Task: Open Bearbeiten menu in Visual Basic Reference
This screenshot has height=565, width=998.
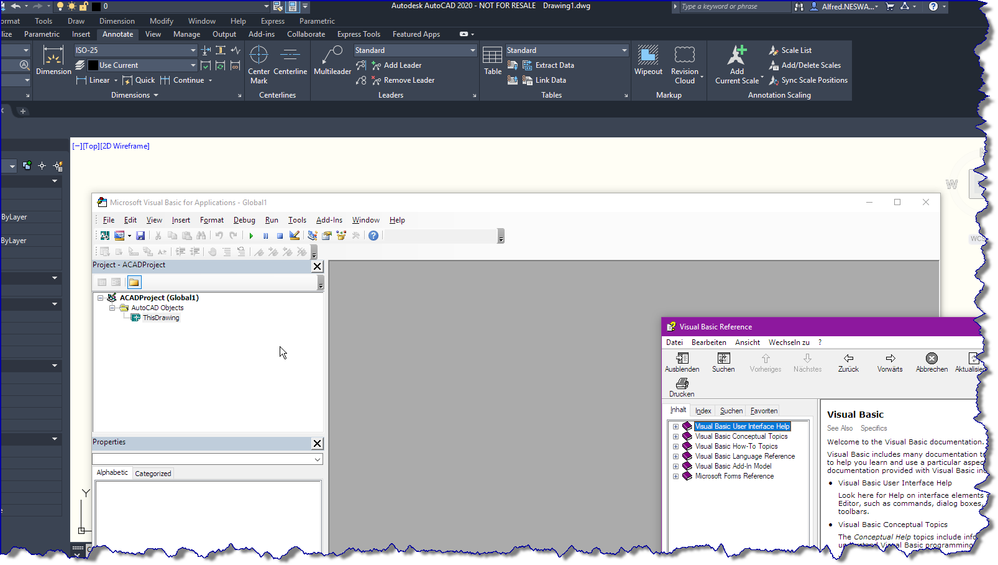Action: 708,342
